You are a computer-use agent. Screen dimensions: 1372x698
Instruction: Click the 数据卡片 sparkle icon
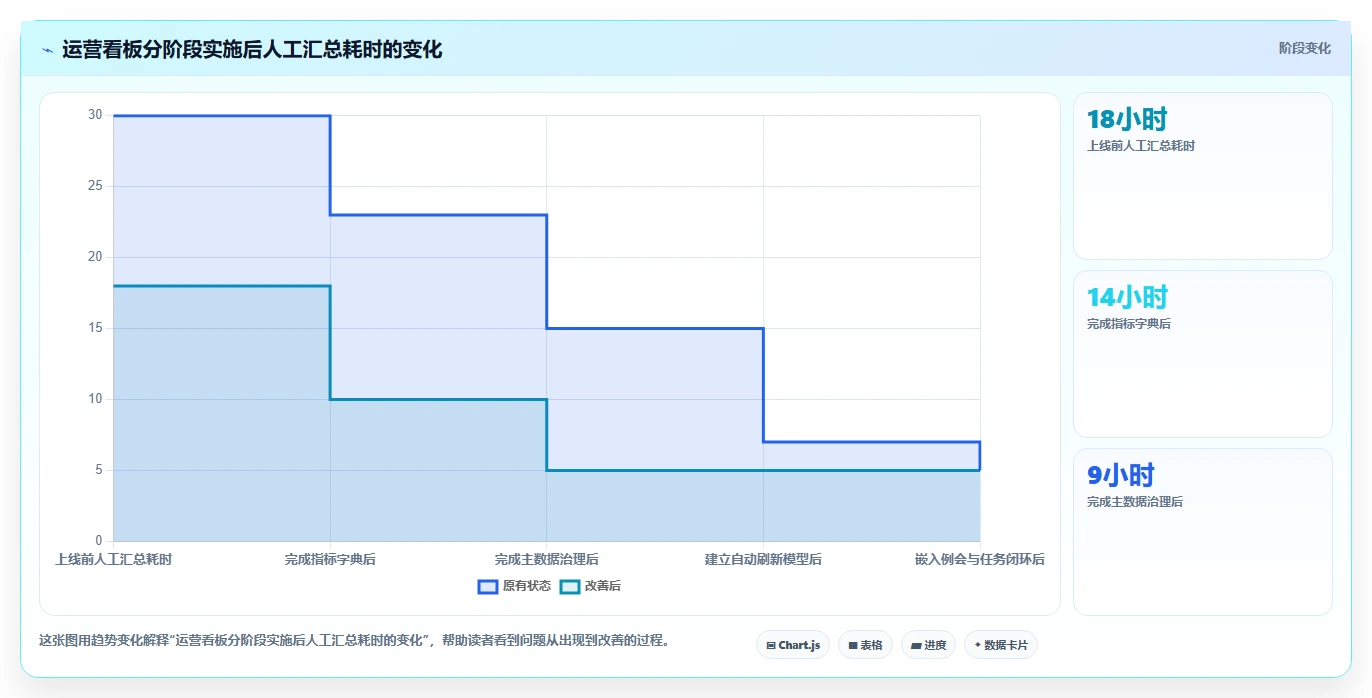click(977, 646)
